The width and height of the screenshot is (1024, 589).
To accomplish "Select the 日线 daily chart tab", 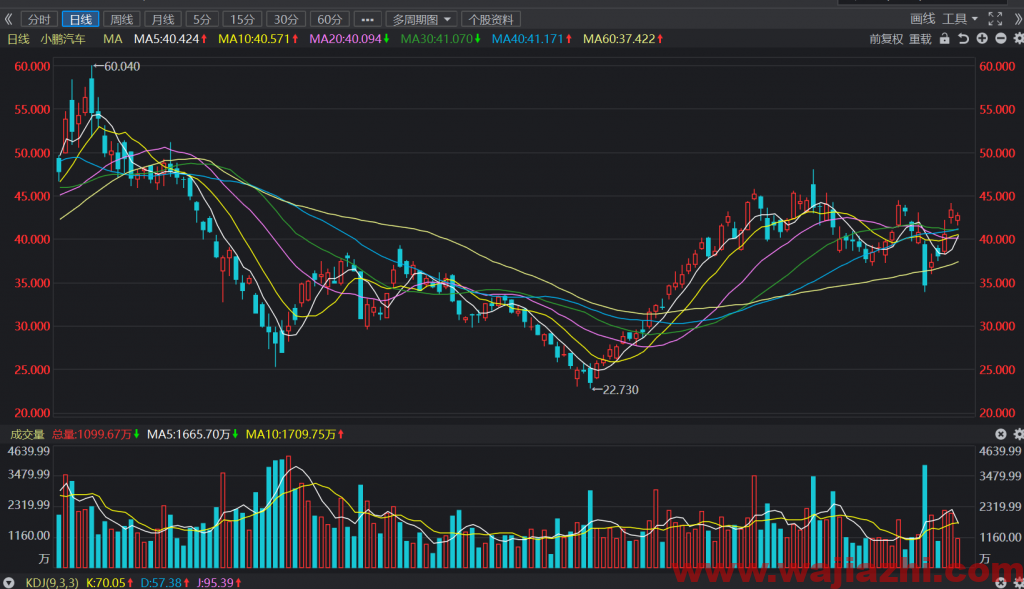I will [x=80, y=20].
